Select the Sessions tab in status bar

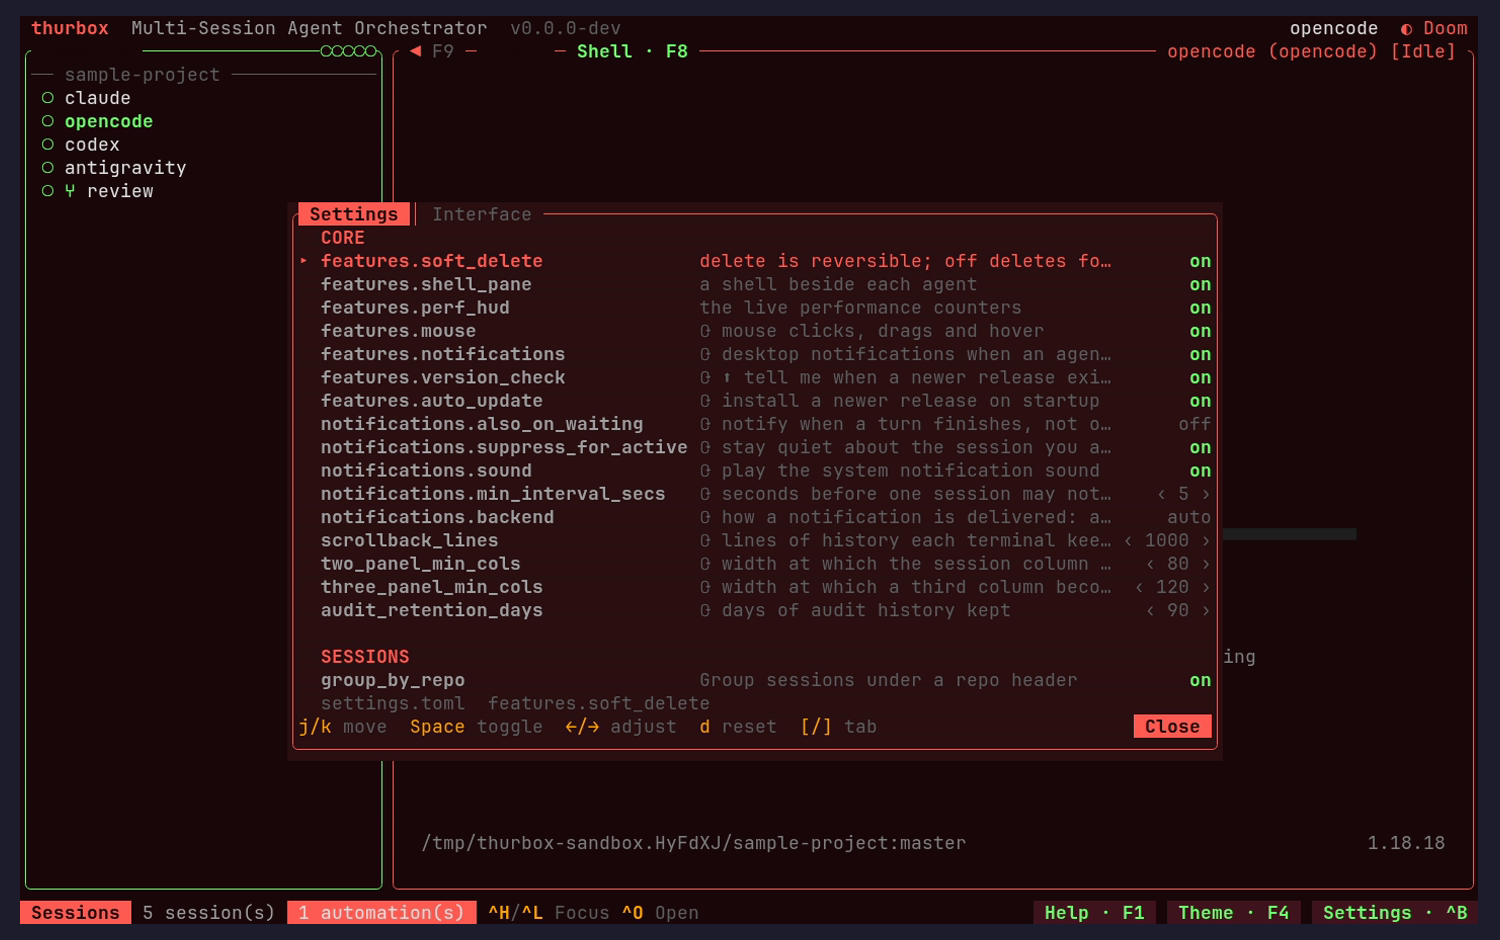click(x=75, y=913)
